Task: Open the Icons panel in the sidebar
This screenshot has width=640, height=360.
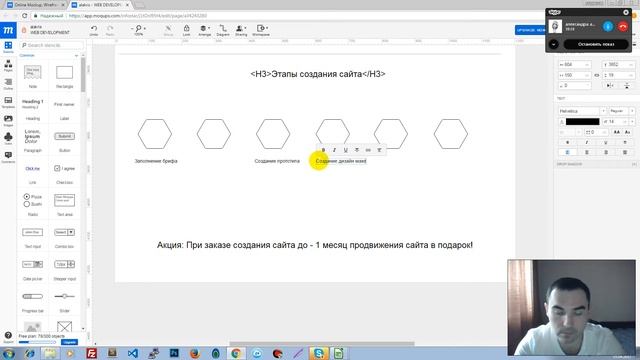Action: (8, 139)
